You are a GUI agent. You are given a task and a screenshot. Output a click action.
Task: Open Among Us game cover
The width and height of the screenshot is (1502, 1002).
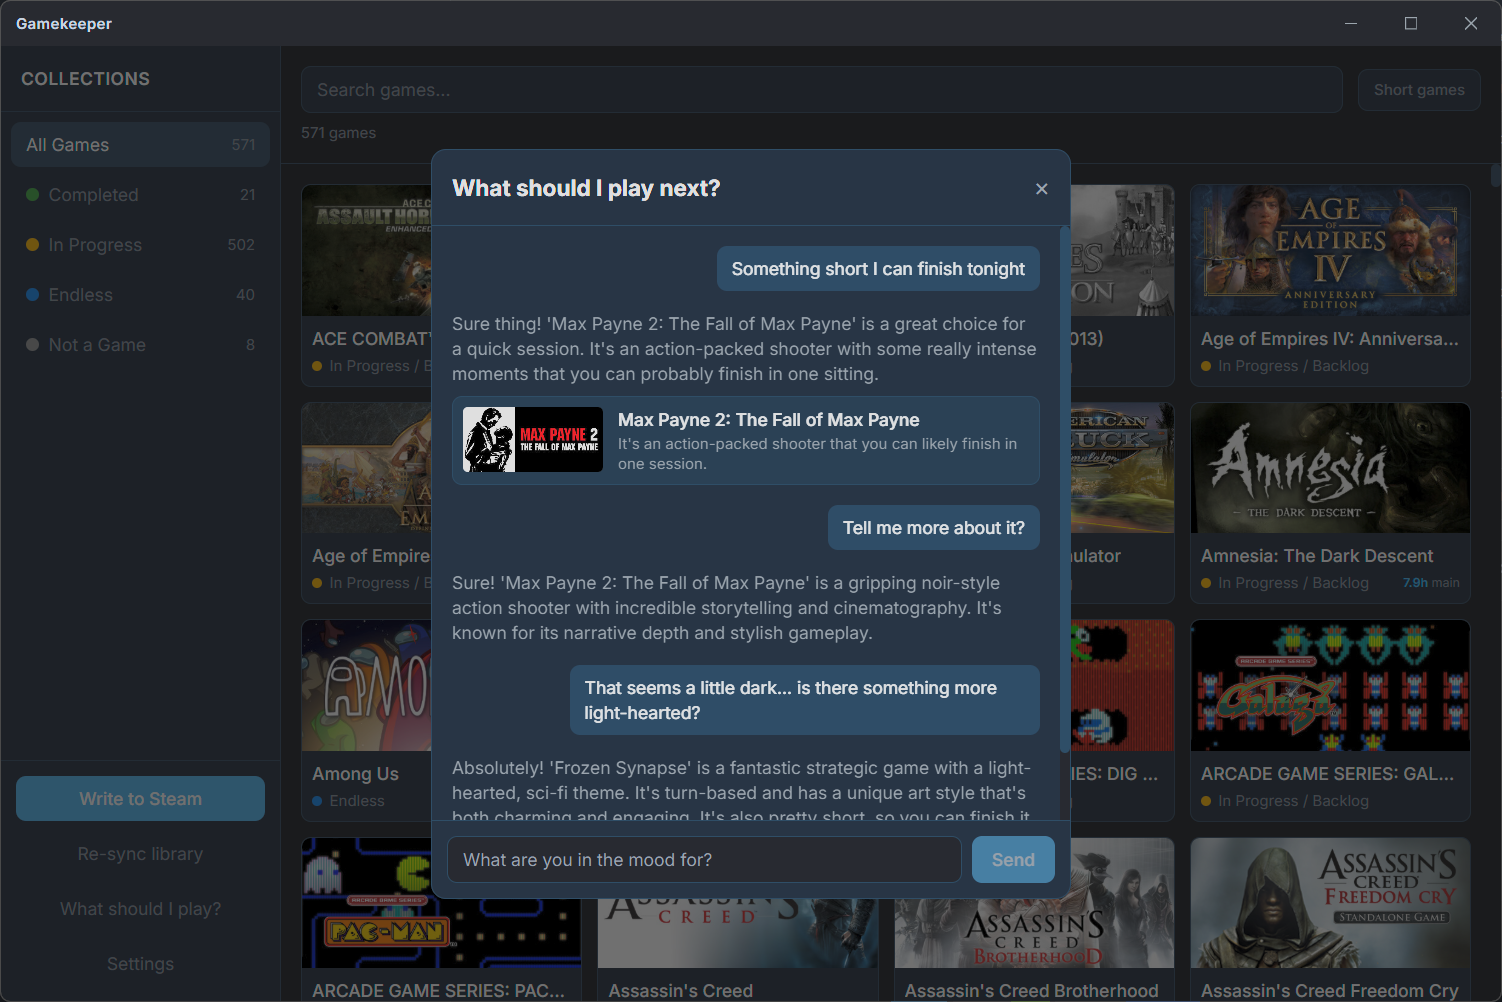367,686
